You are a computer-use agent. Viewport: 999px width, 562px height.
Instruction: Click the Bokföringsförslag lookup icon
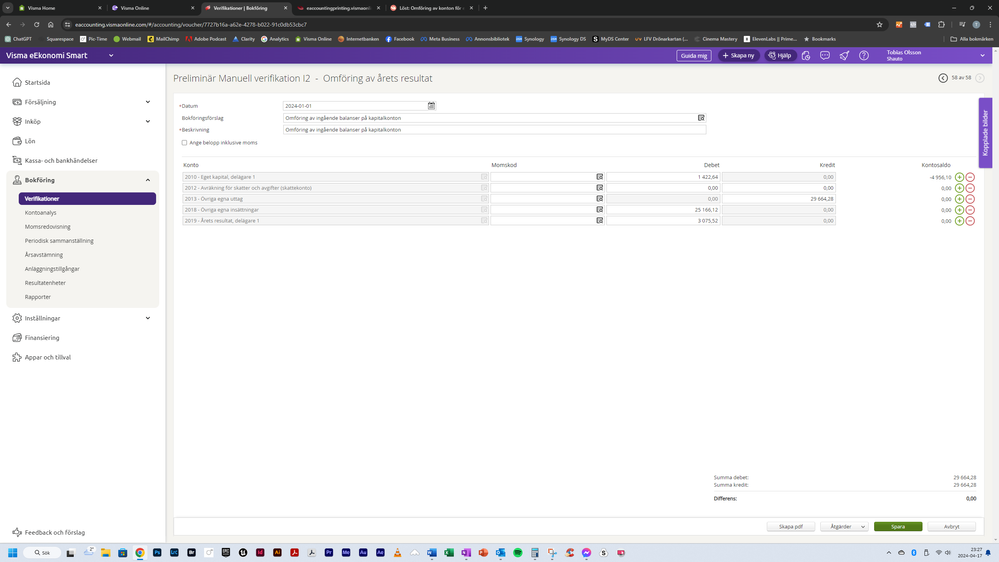[701, 118]
